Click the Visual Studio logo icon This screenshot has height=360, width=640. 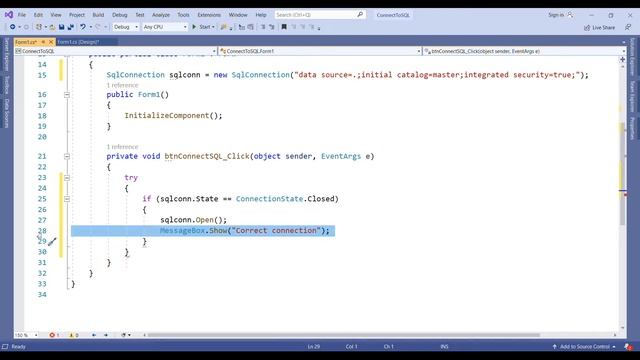click(9, 15)
